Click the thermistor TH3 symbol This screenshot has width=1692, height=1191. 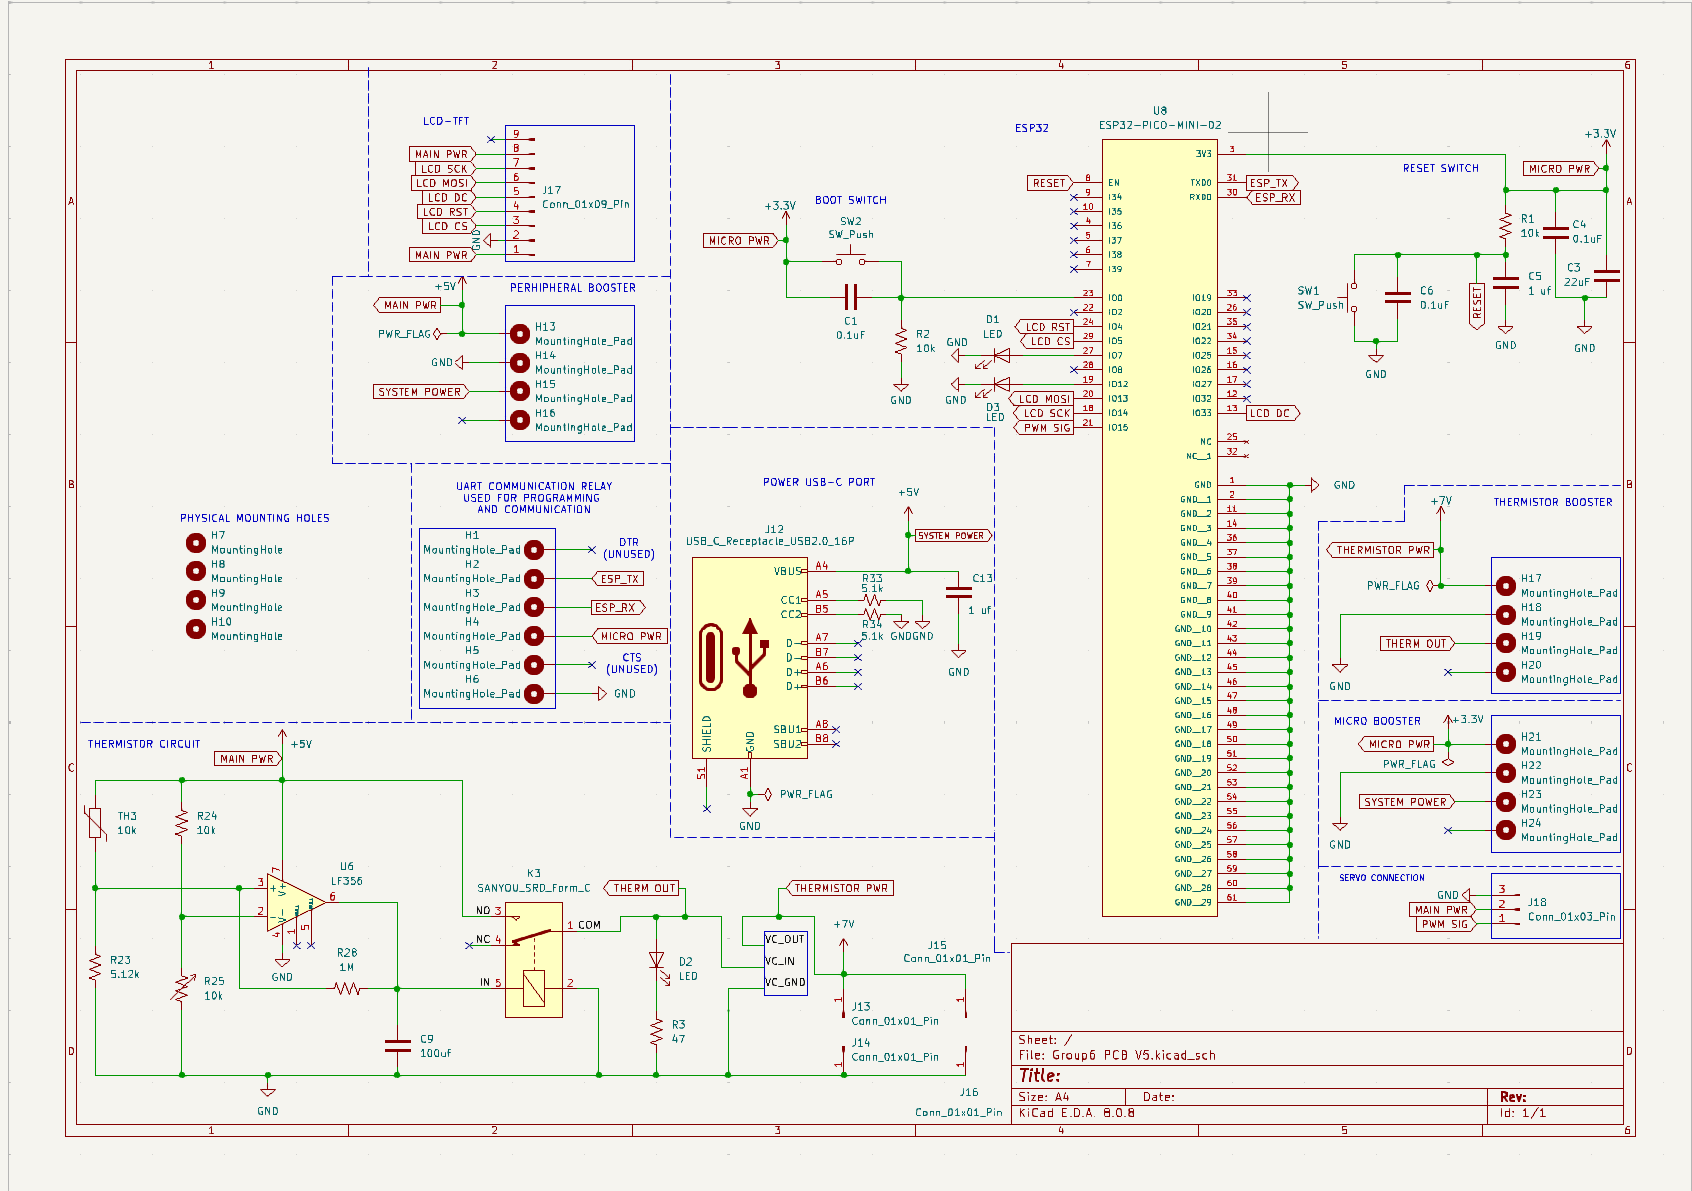[96, 822]
